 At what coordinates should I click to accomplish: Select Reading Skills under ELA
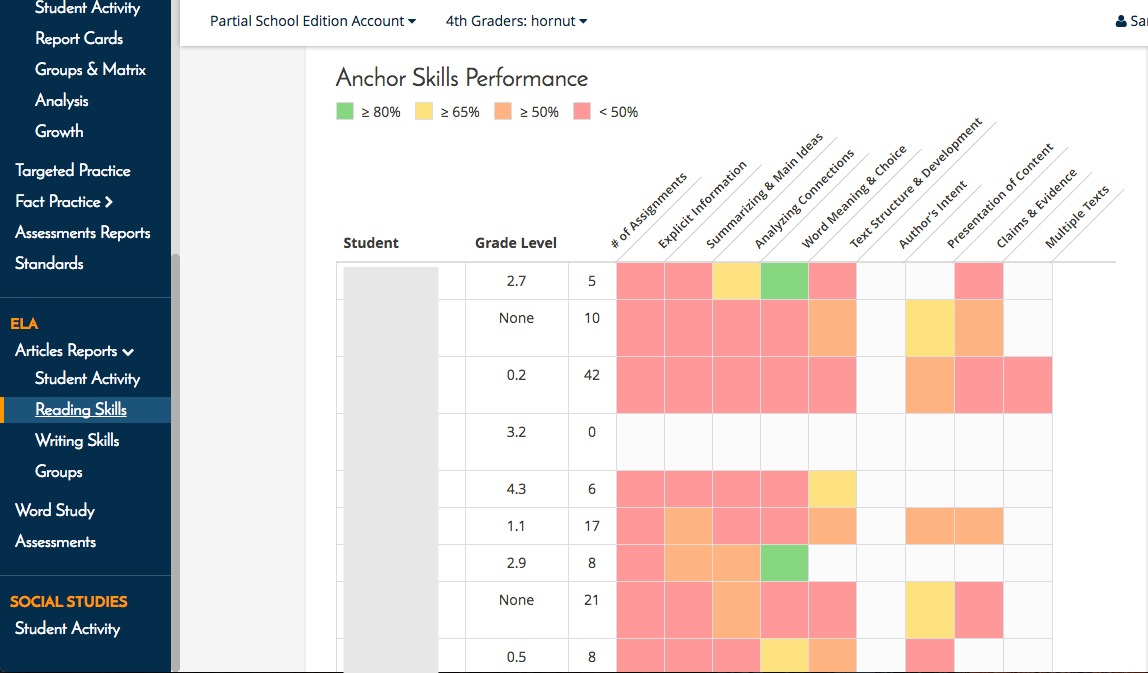click(x=81, y=409)
